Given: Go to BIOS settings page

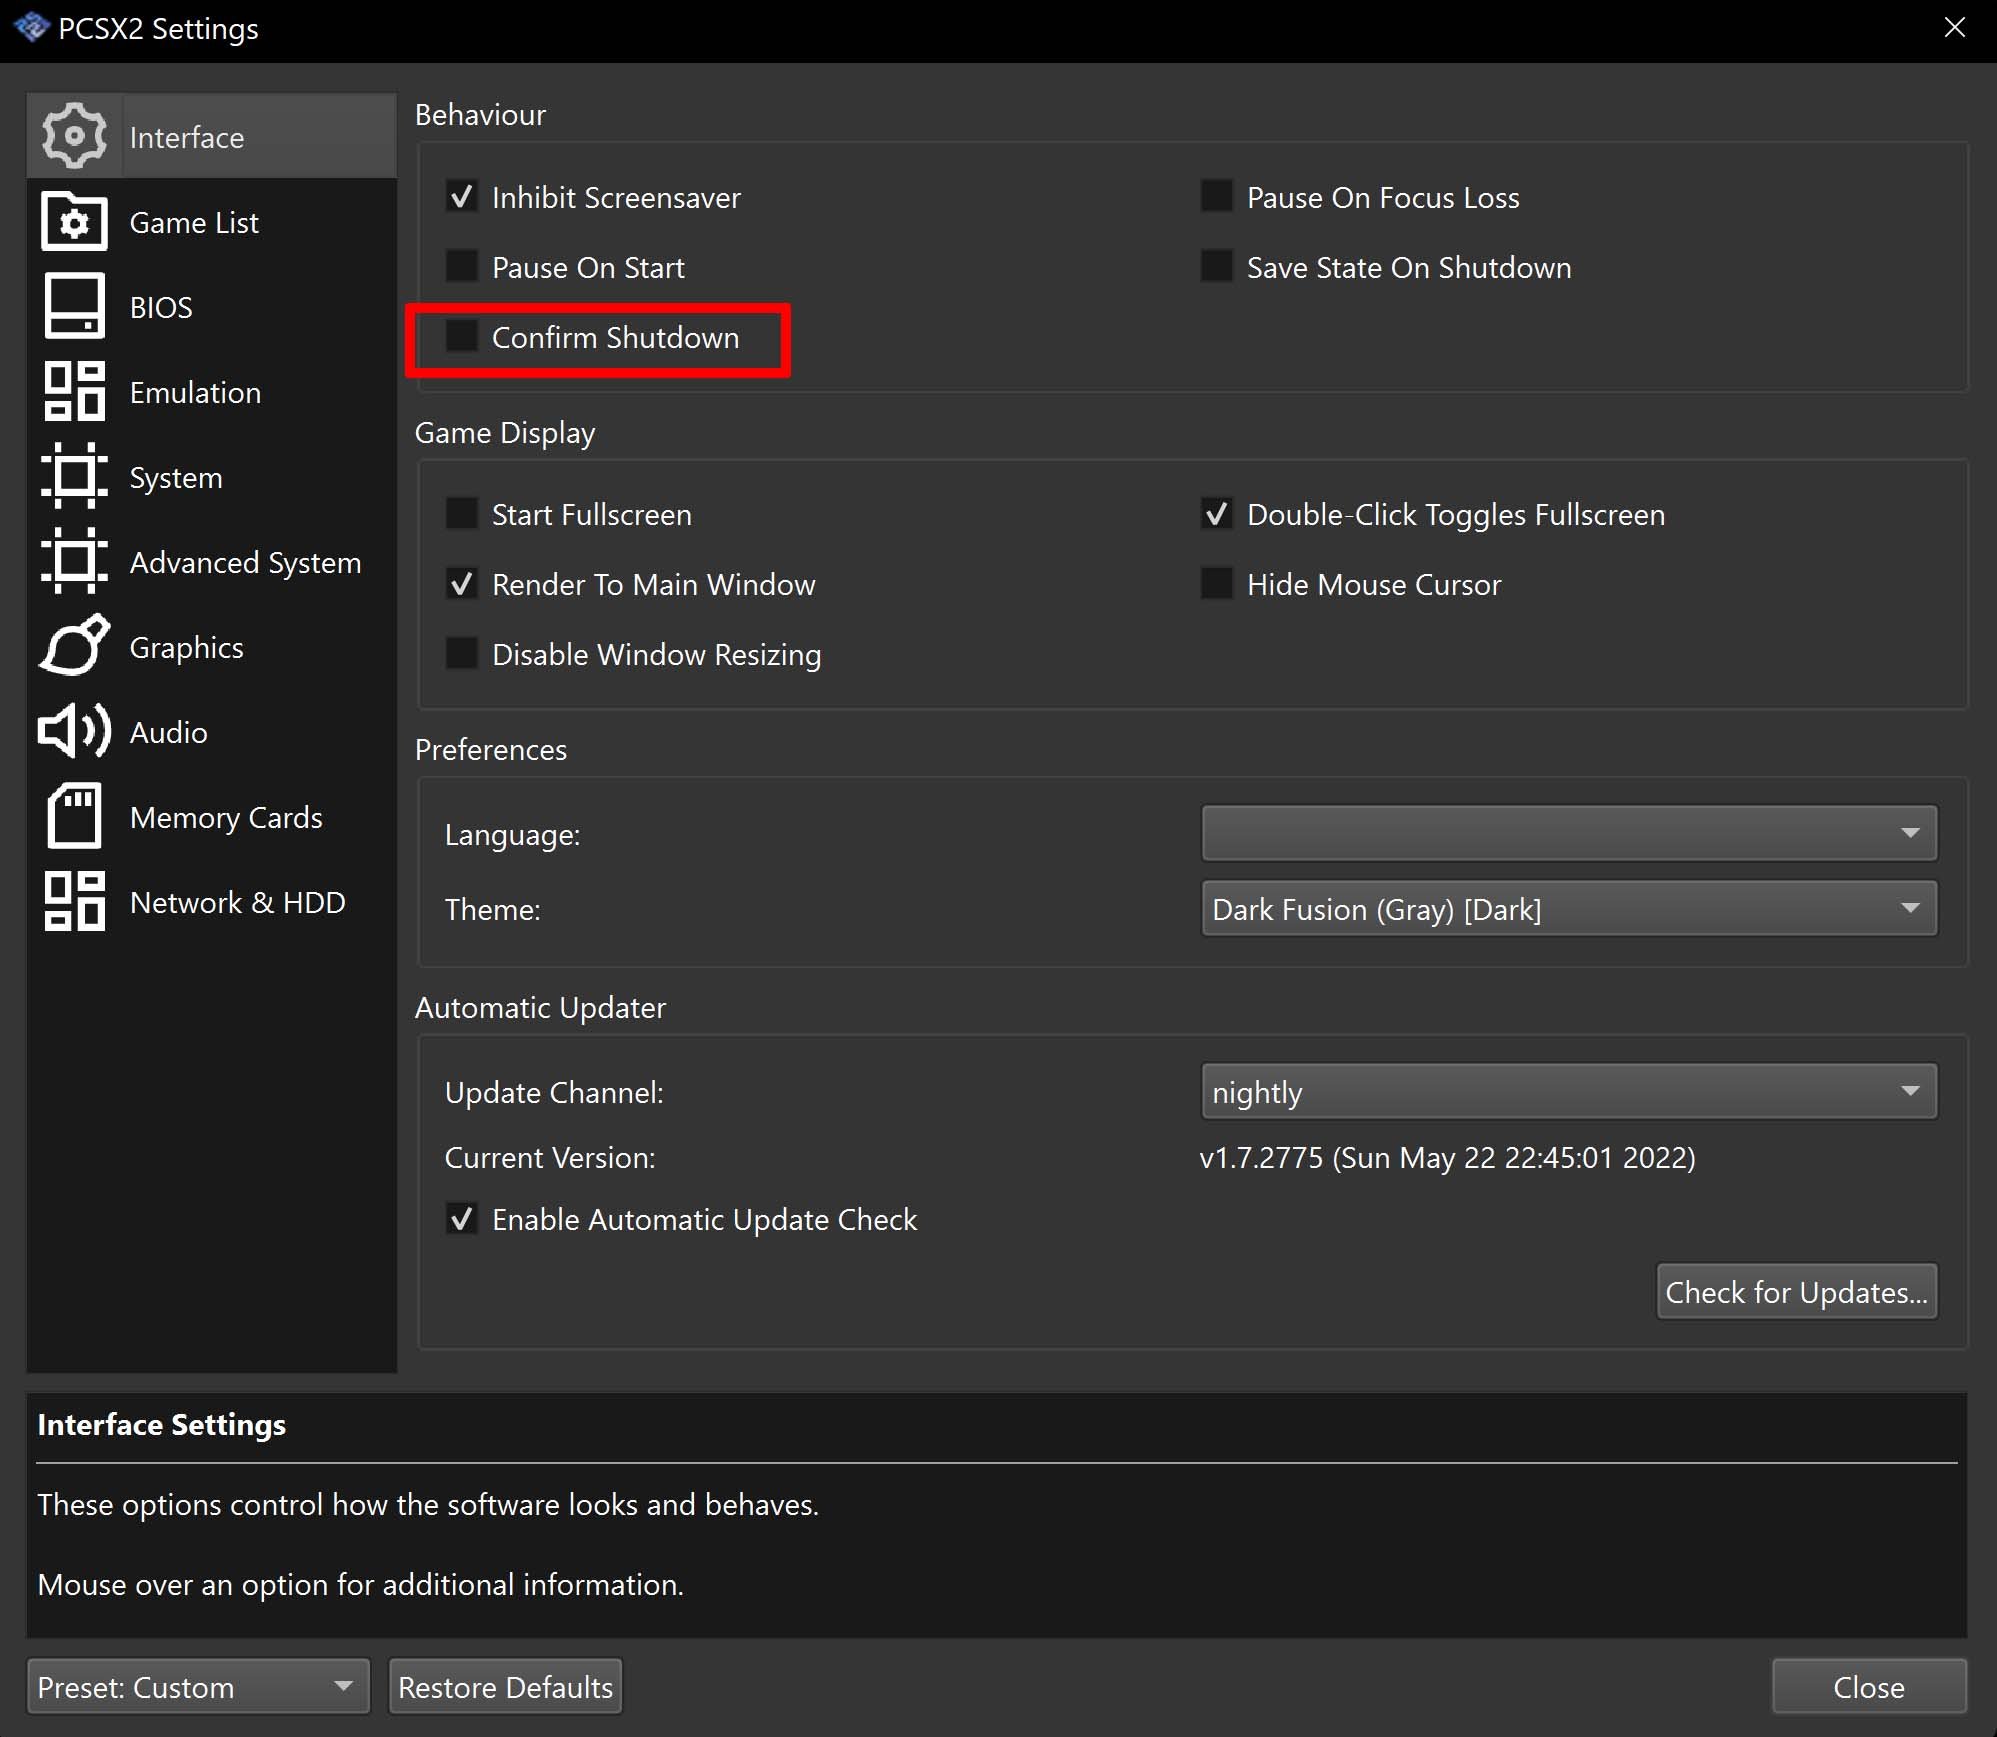Looking at the screenshot, I should [212, 306].
